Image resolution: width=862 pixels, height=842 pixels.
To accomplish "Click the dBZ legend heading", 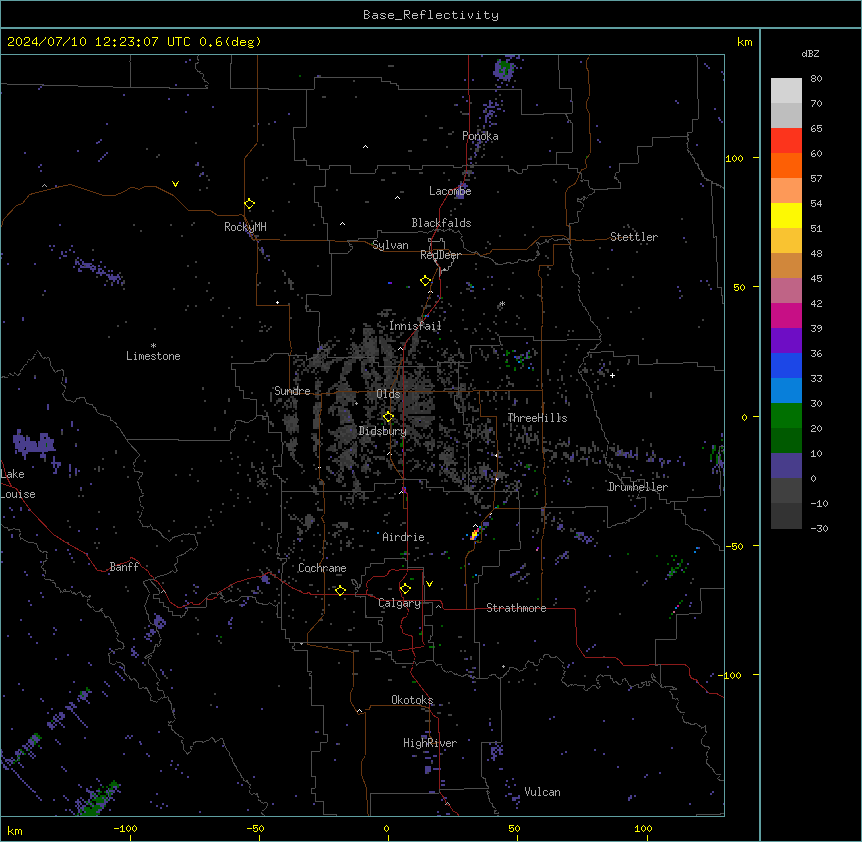I will coord(810,53).
